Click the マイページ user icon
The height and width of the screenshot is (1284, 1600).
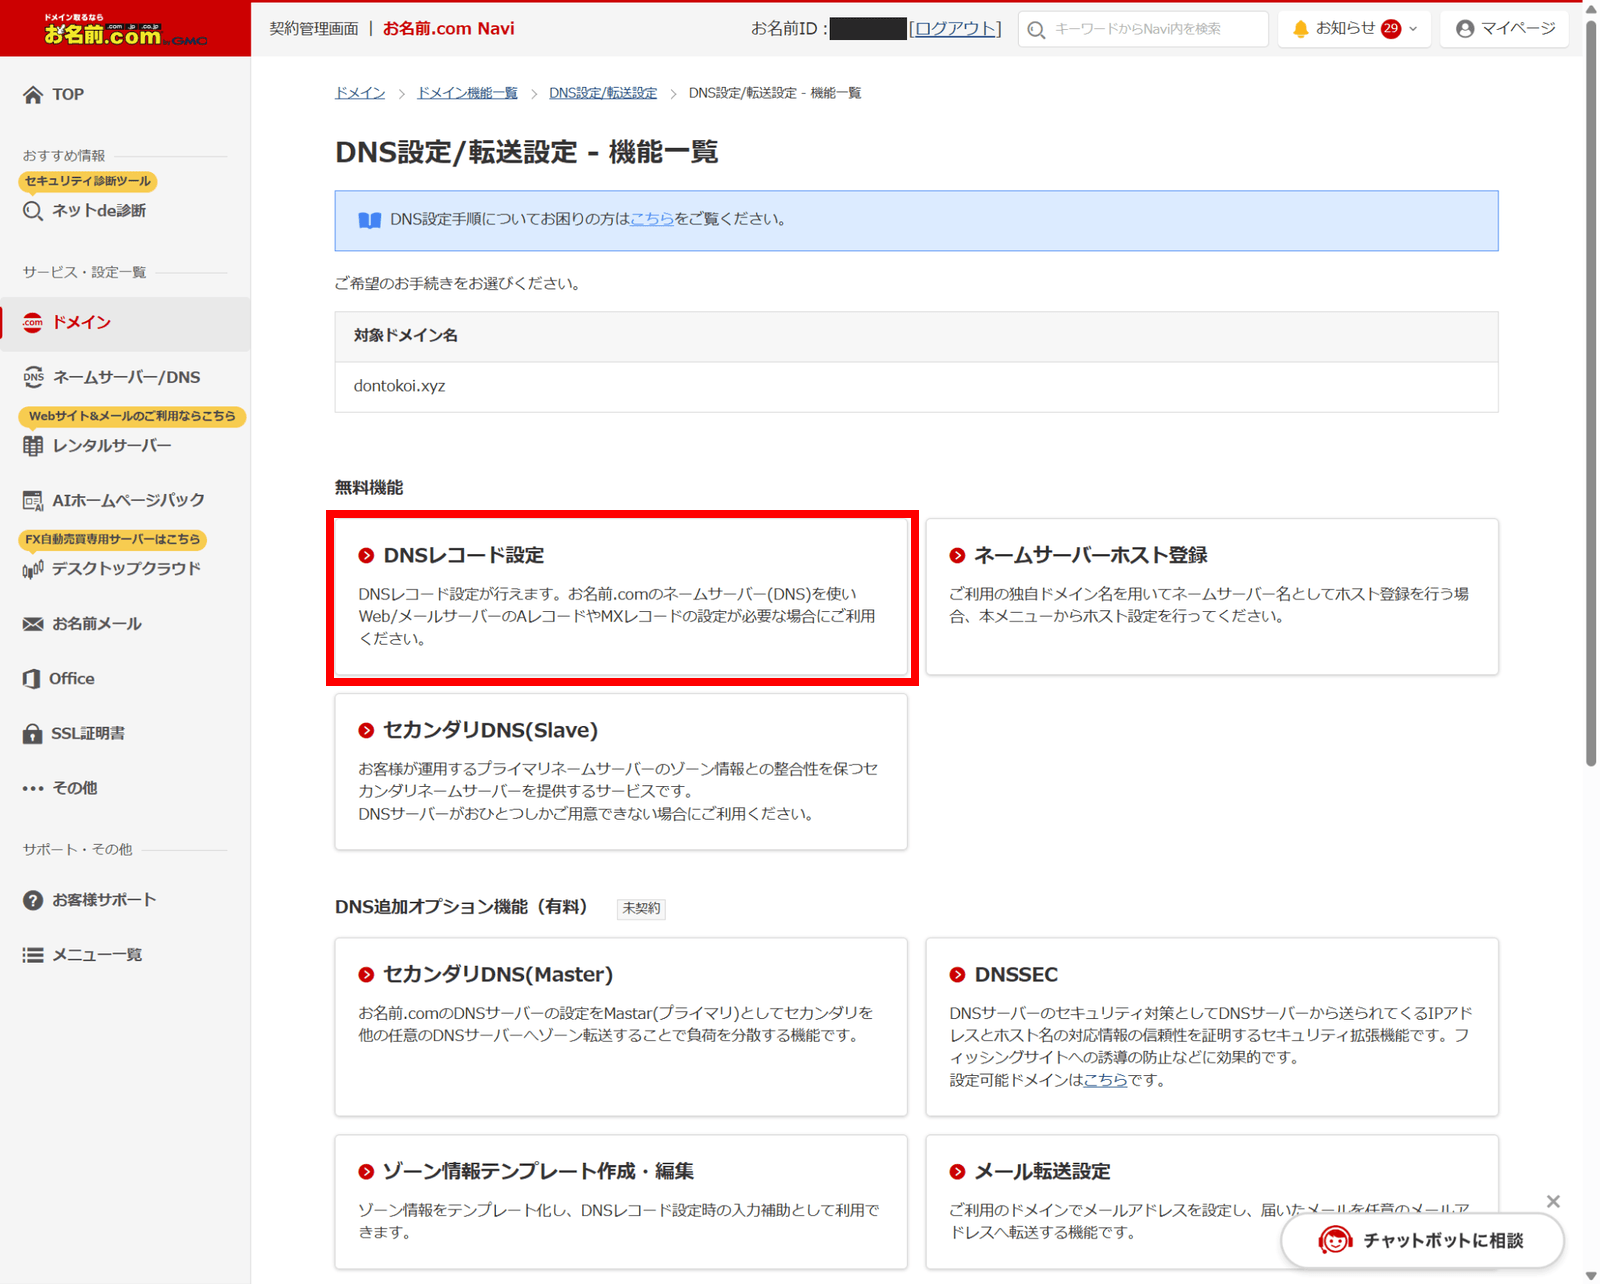pyautogui.click(x=1465, y=29)
